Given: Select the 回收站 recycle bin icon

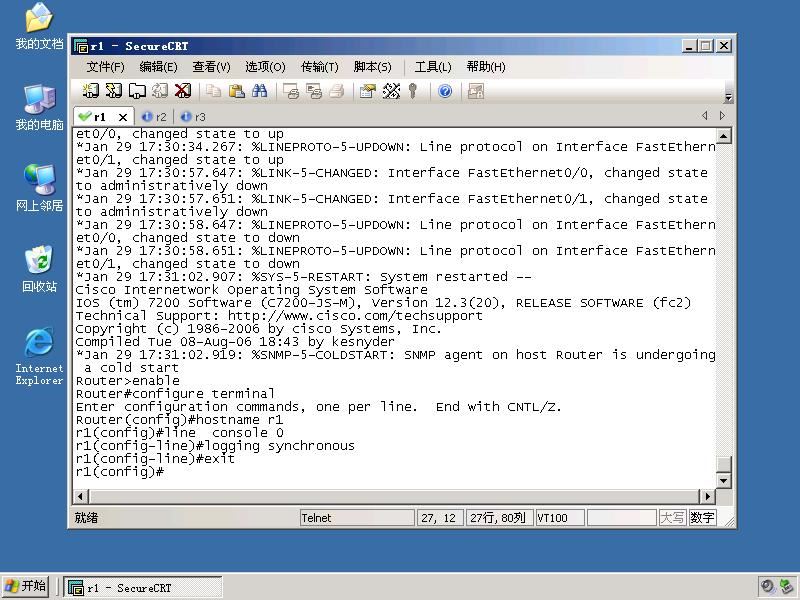Looking at the screenshot, I should click(x=39, y=269).
